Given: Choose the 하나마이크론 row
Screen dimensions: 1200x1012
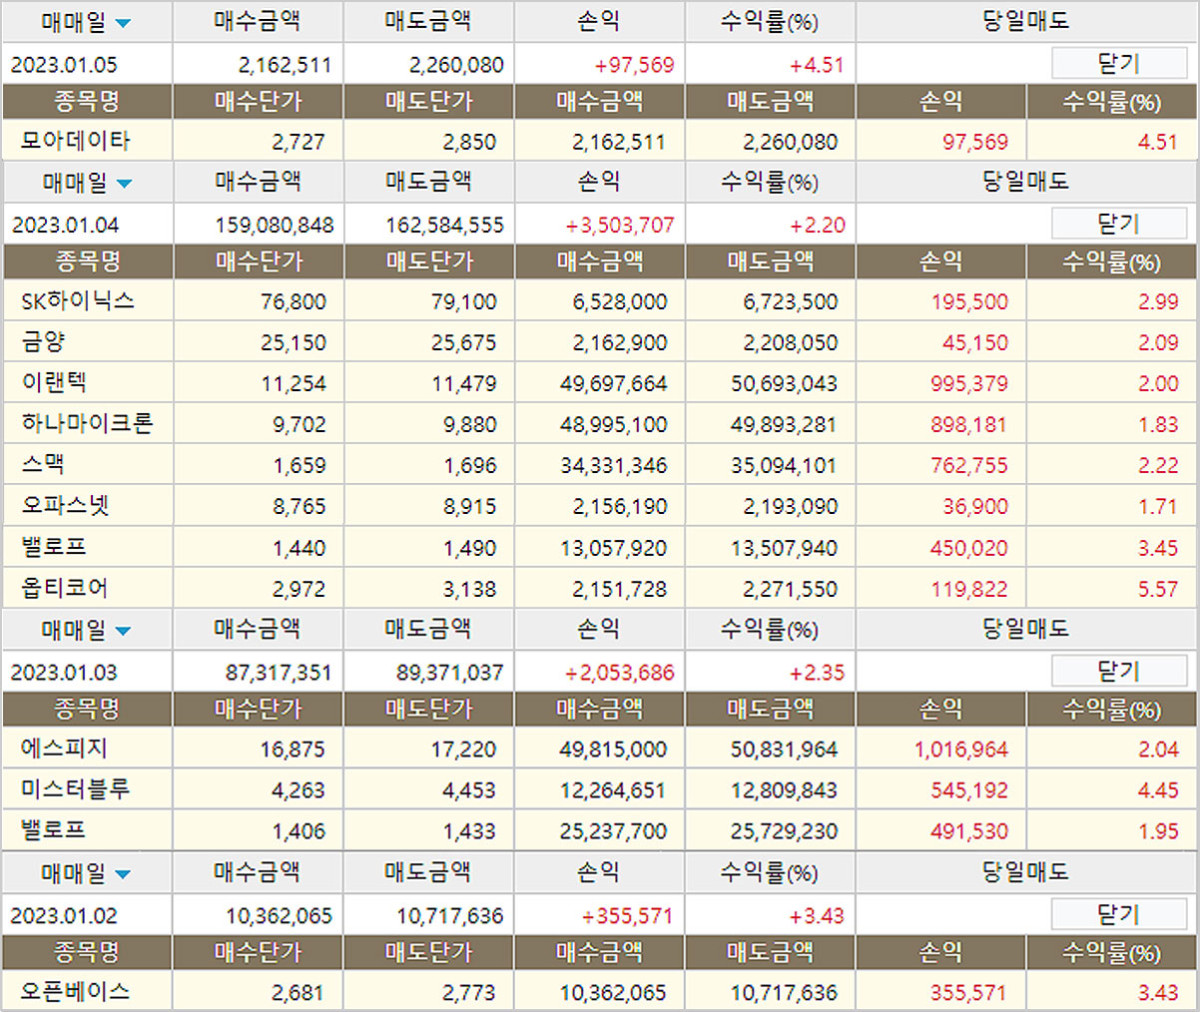Looking at the screenshot, I should 87,424.
